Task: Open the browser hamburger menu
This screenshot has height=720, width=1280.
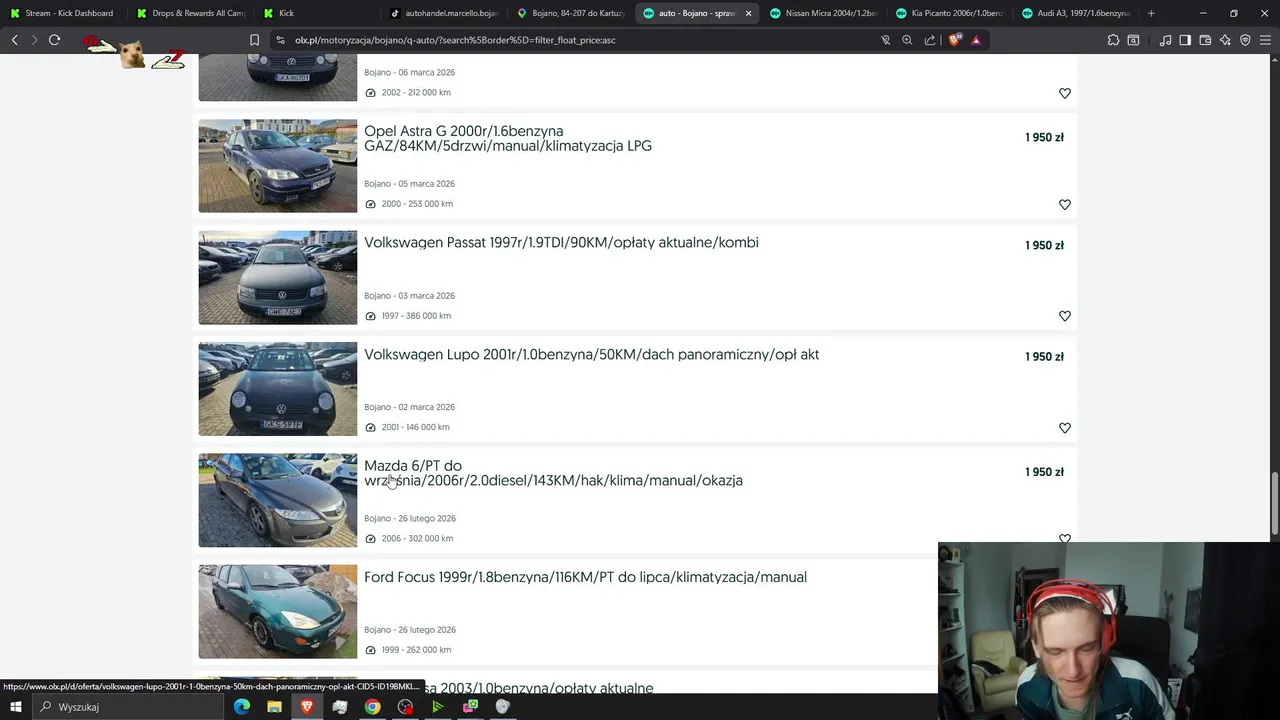Action: pos(1265,40)
